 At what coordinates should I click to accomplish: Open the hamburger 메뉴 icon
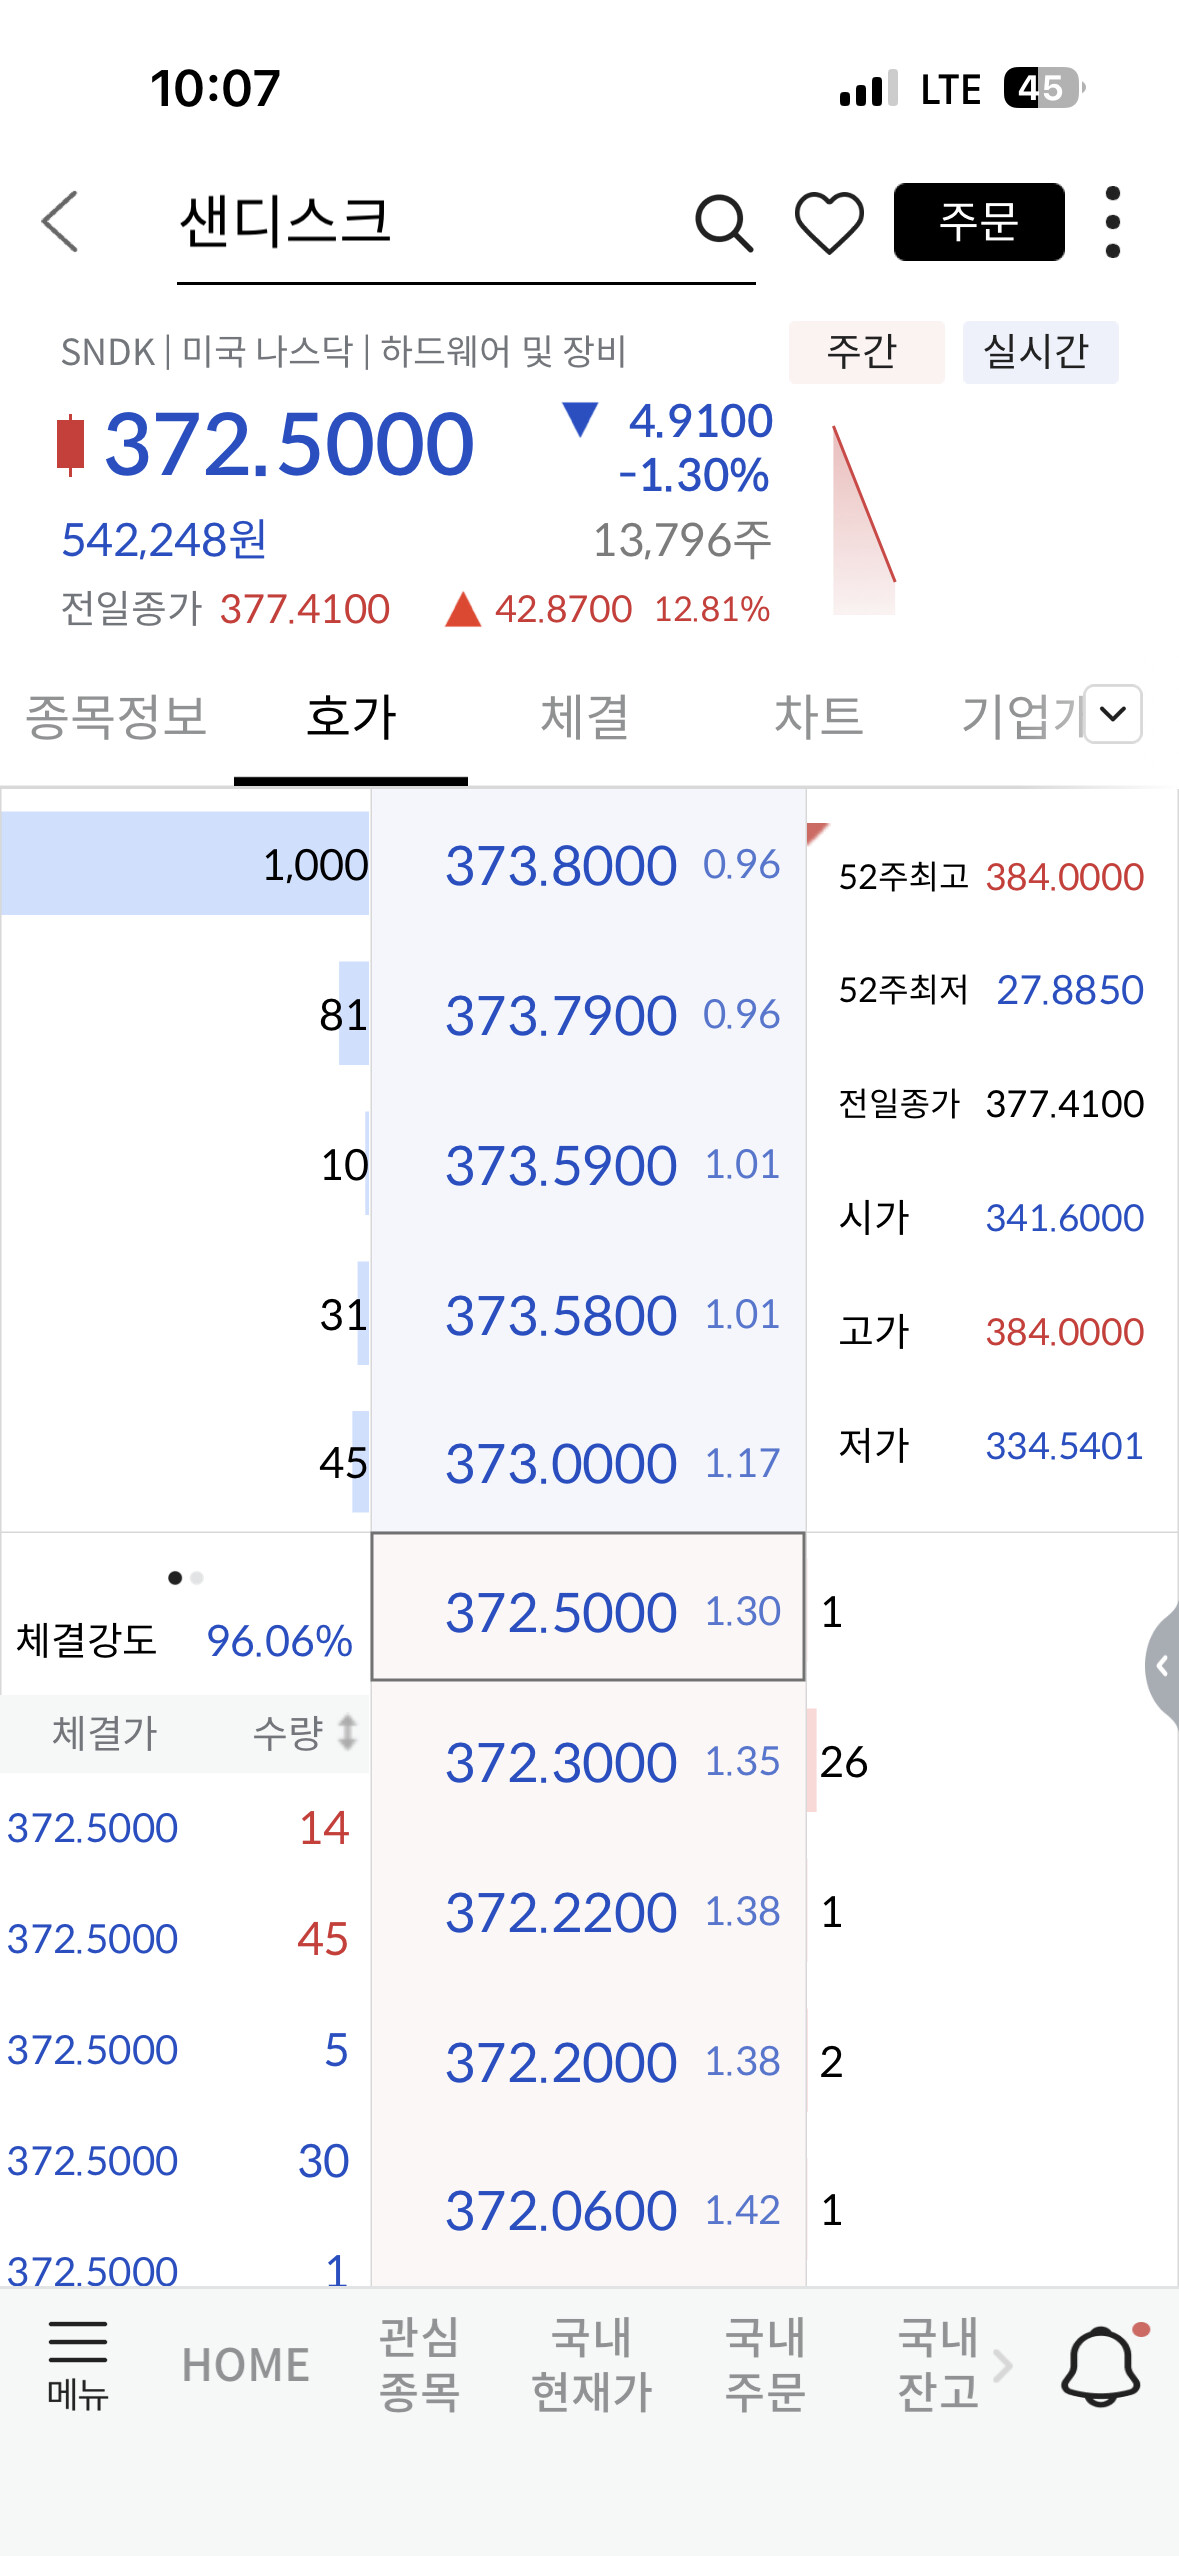[x=77, y=2366]
